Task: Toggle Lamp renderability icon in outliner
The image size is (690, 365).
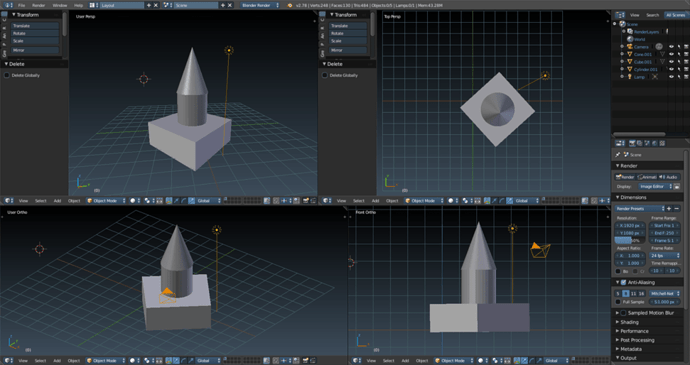Action: point(686,77)
